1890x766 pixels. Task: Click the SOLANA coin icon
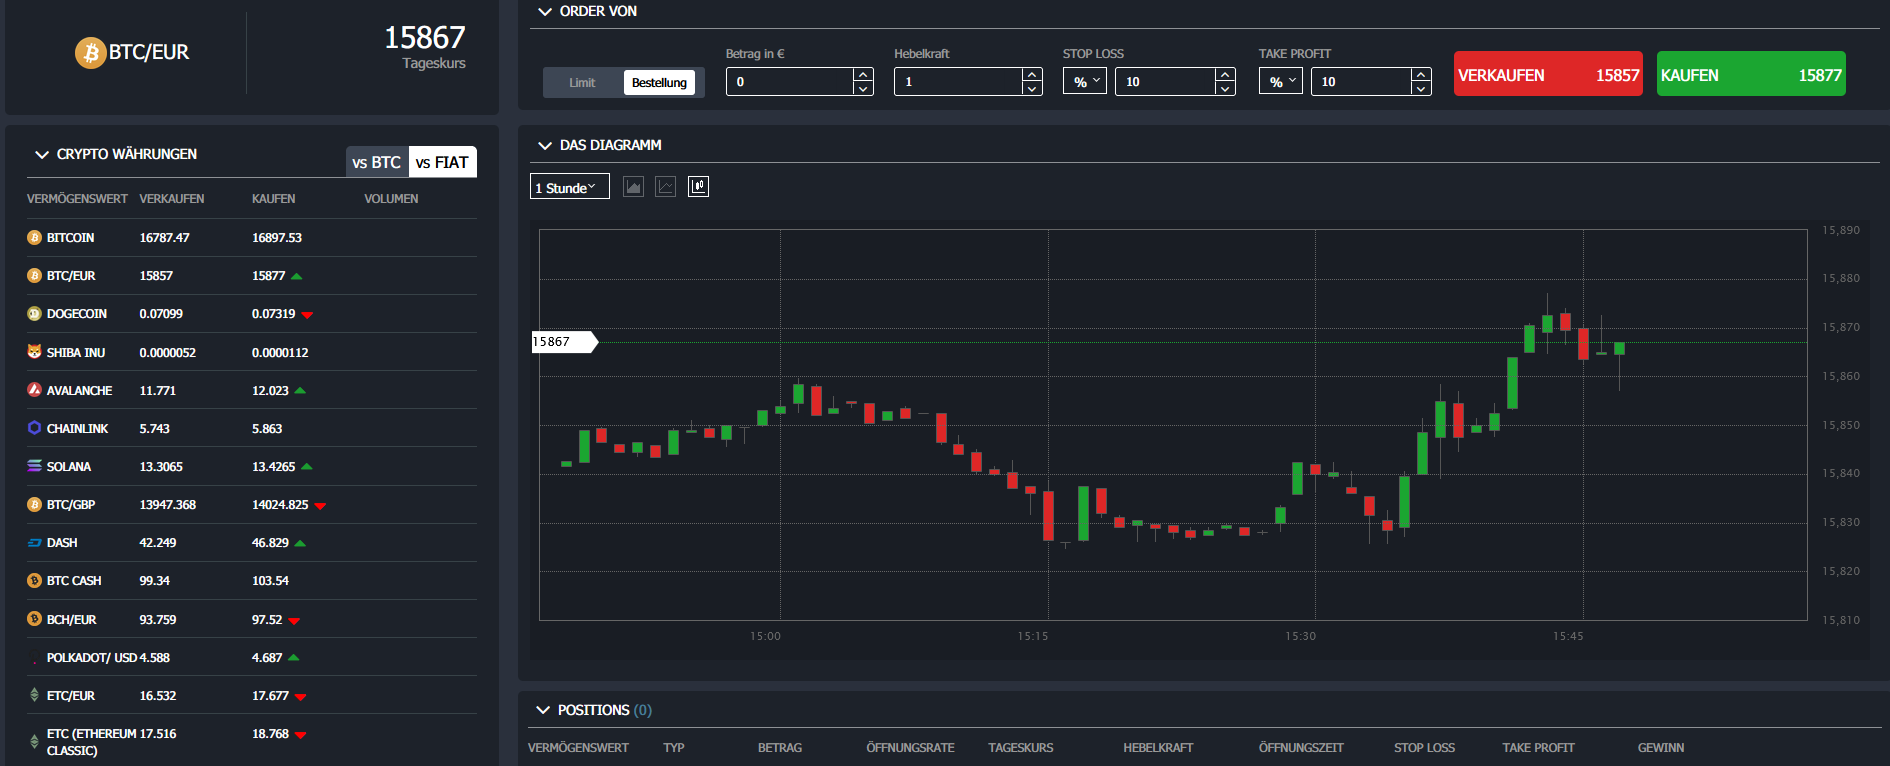click(34, 466)
